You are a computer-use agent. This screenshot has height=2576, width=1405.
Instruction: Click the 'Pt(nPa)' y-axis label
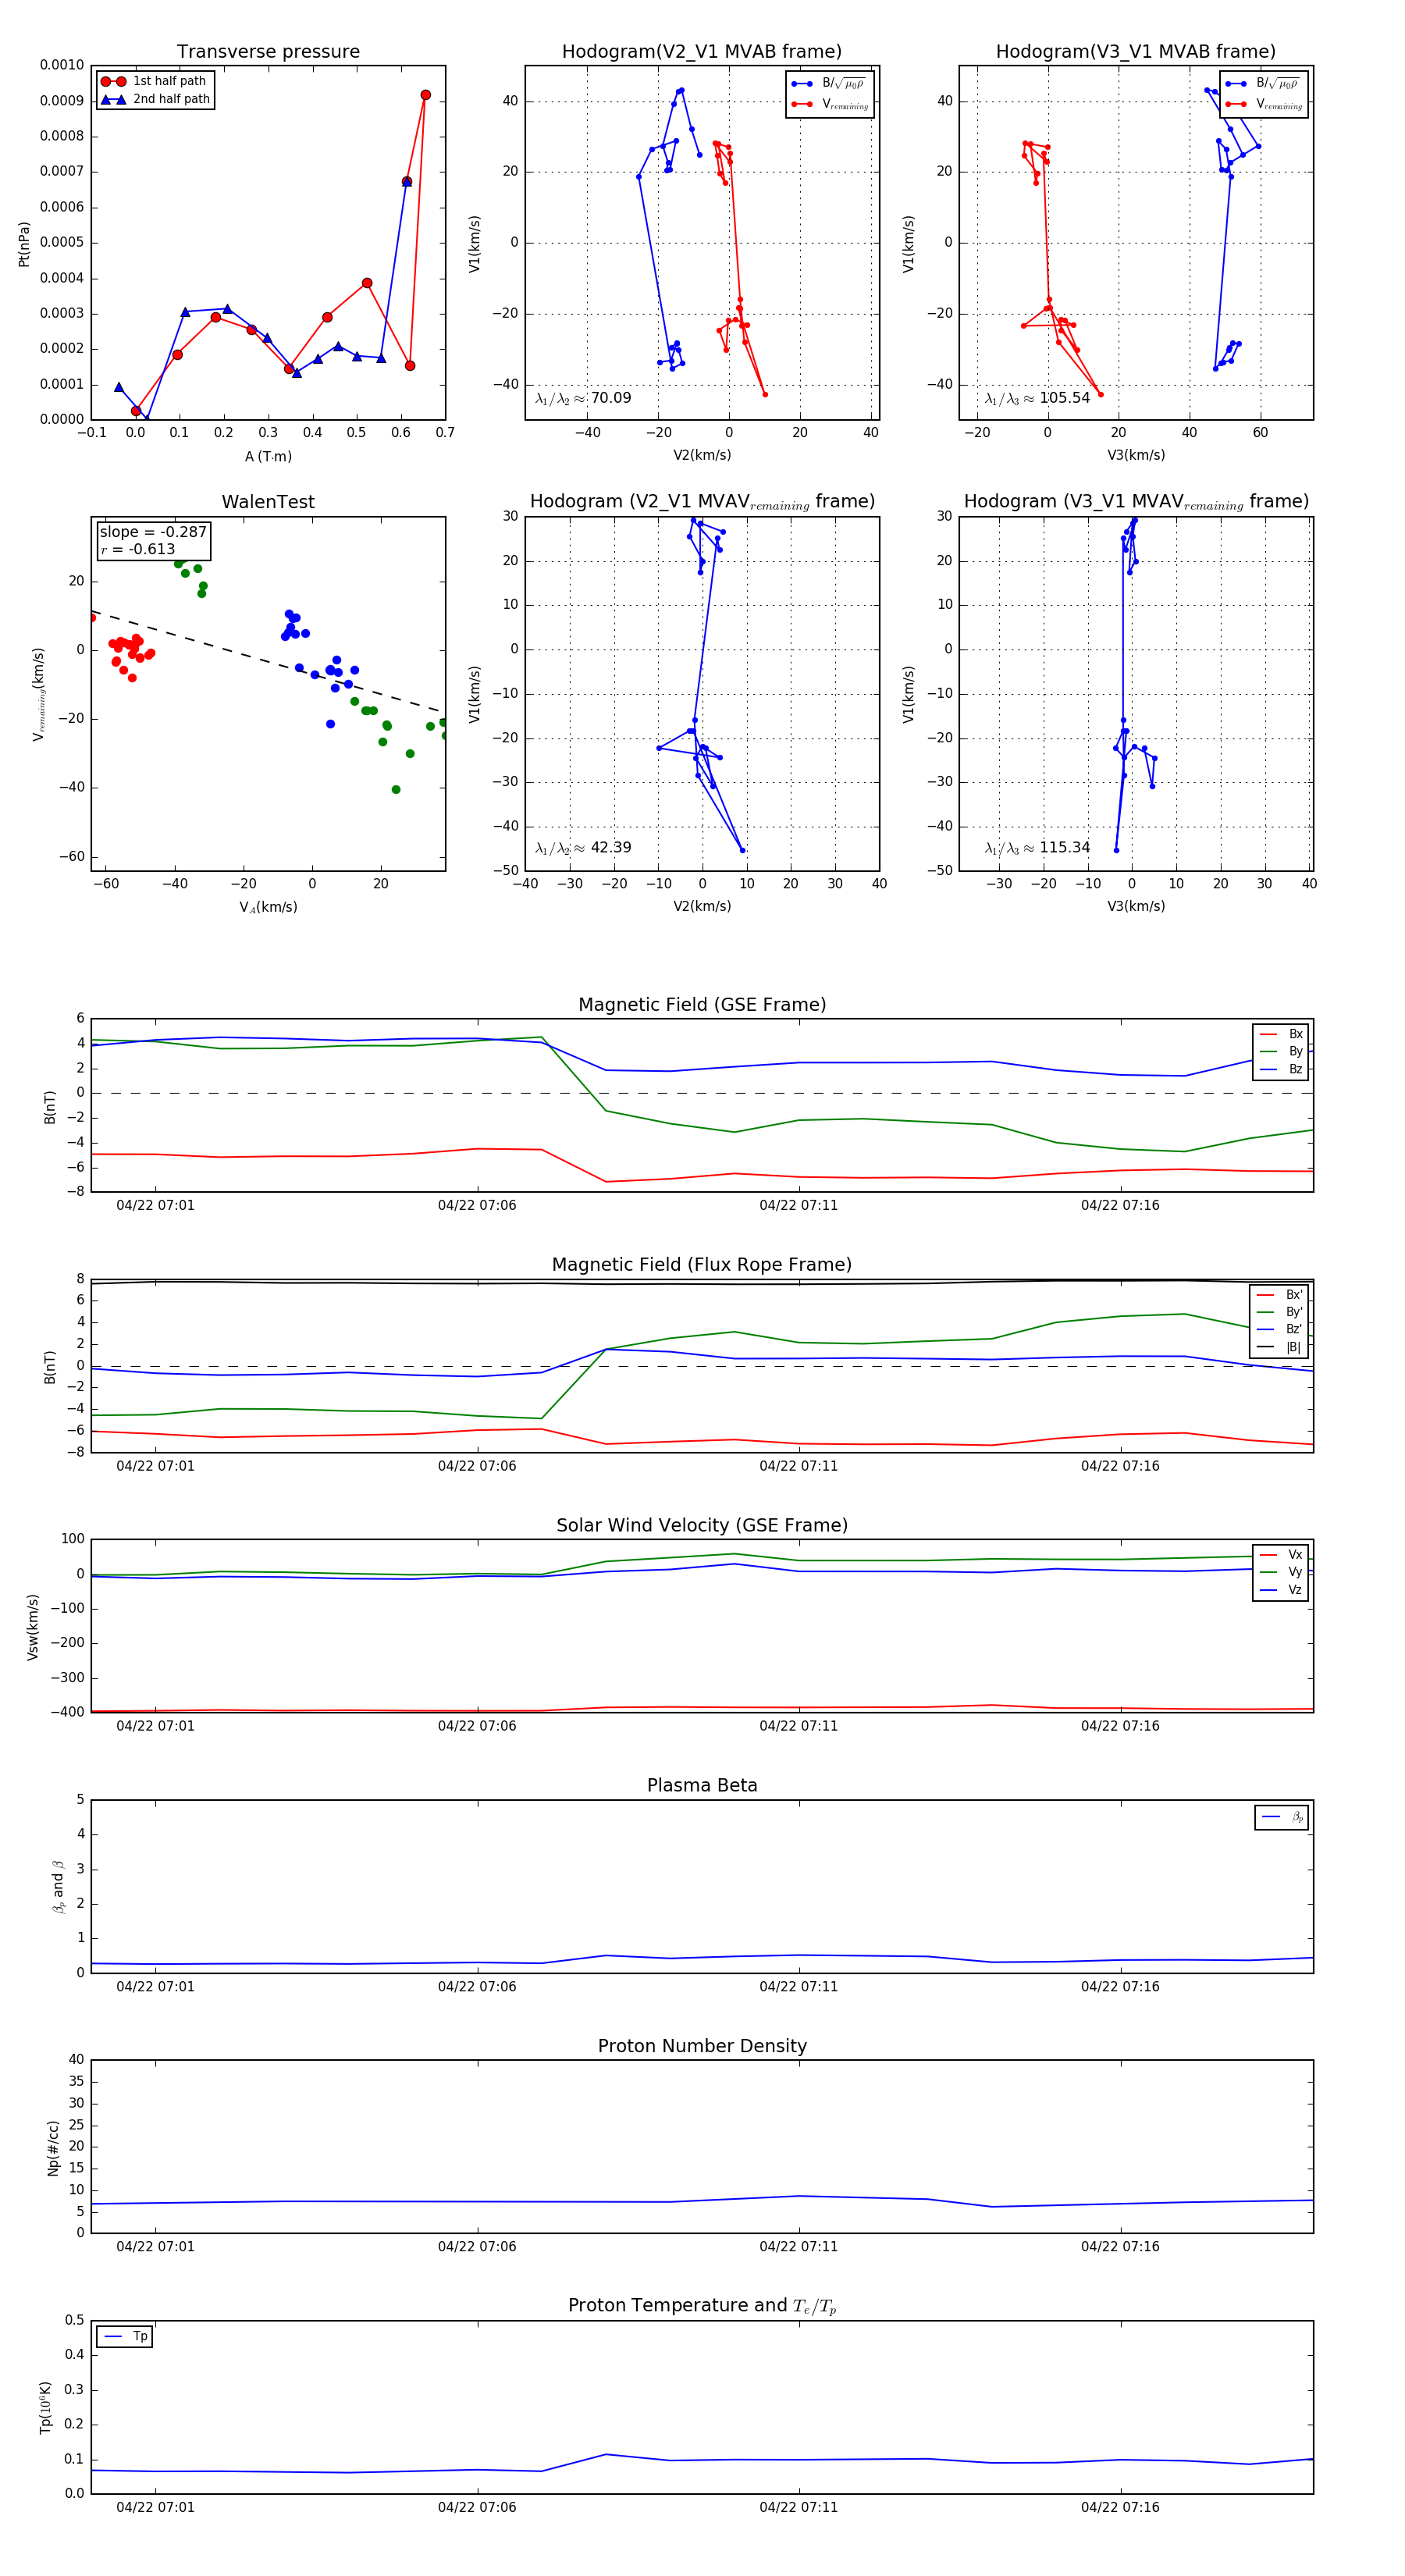pyautogui.click(x=24, y=244)
